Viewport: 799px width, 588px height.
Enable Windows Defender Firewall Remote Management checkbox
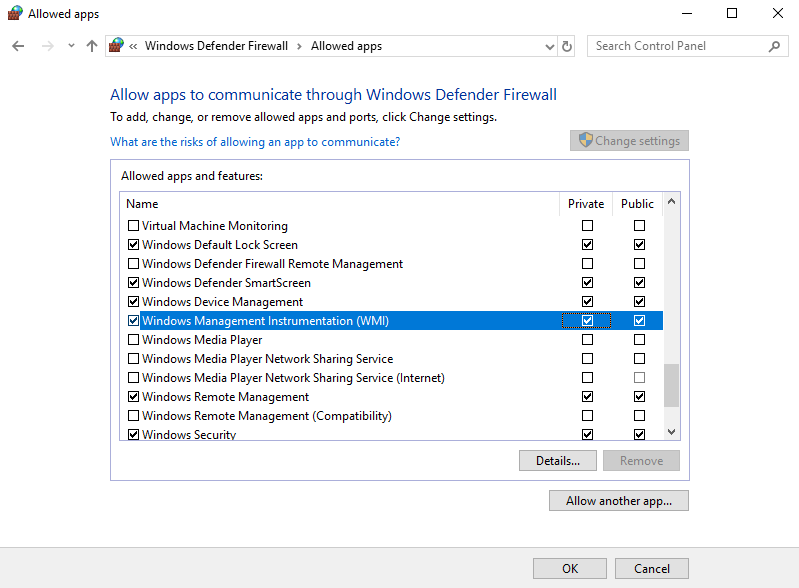[x=134, y=263]
